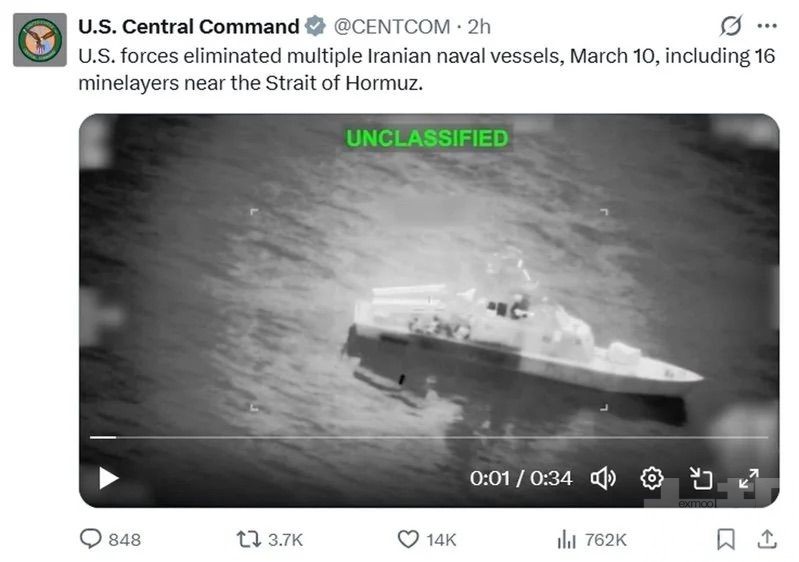Click the blue verified badge
The height and width of the screenshot is (562, 799).
[315, 26]
